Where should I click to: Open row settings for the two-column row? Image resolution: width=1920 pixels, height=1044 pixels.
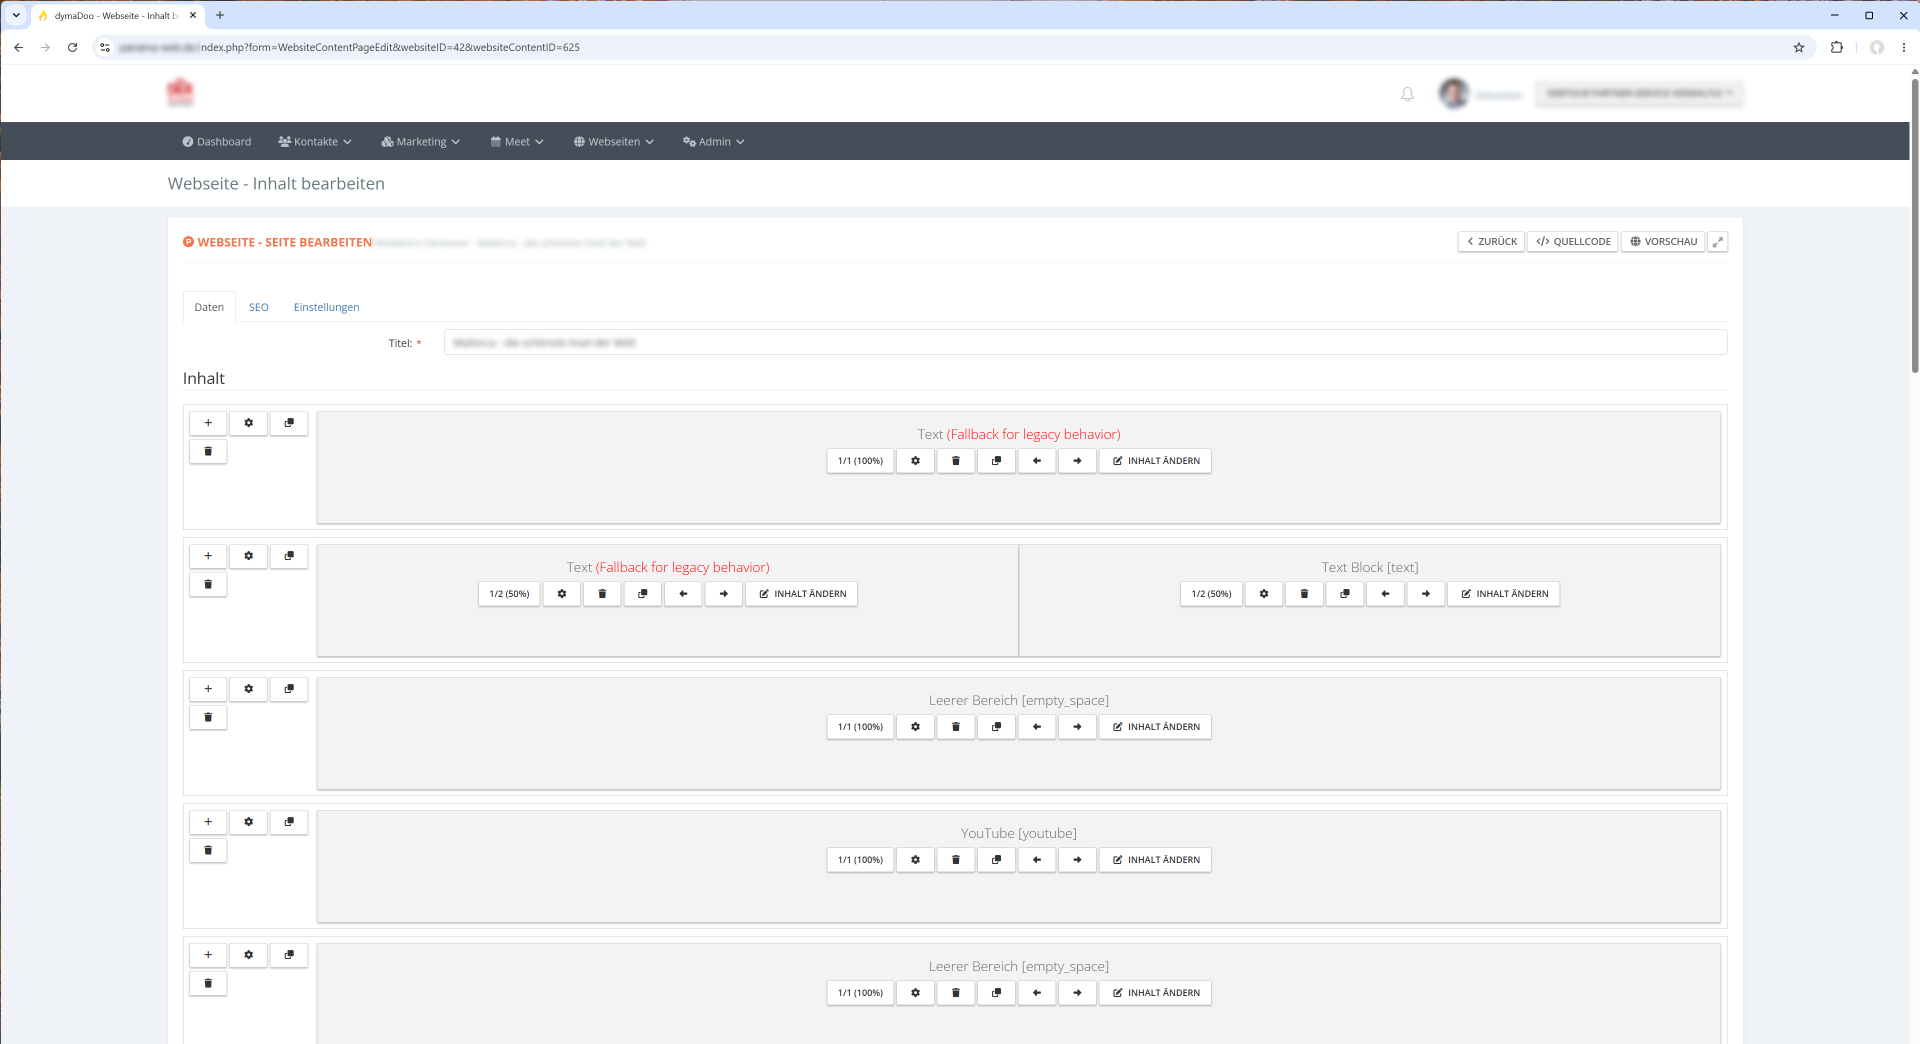[249, 556]
